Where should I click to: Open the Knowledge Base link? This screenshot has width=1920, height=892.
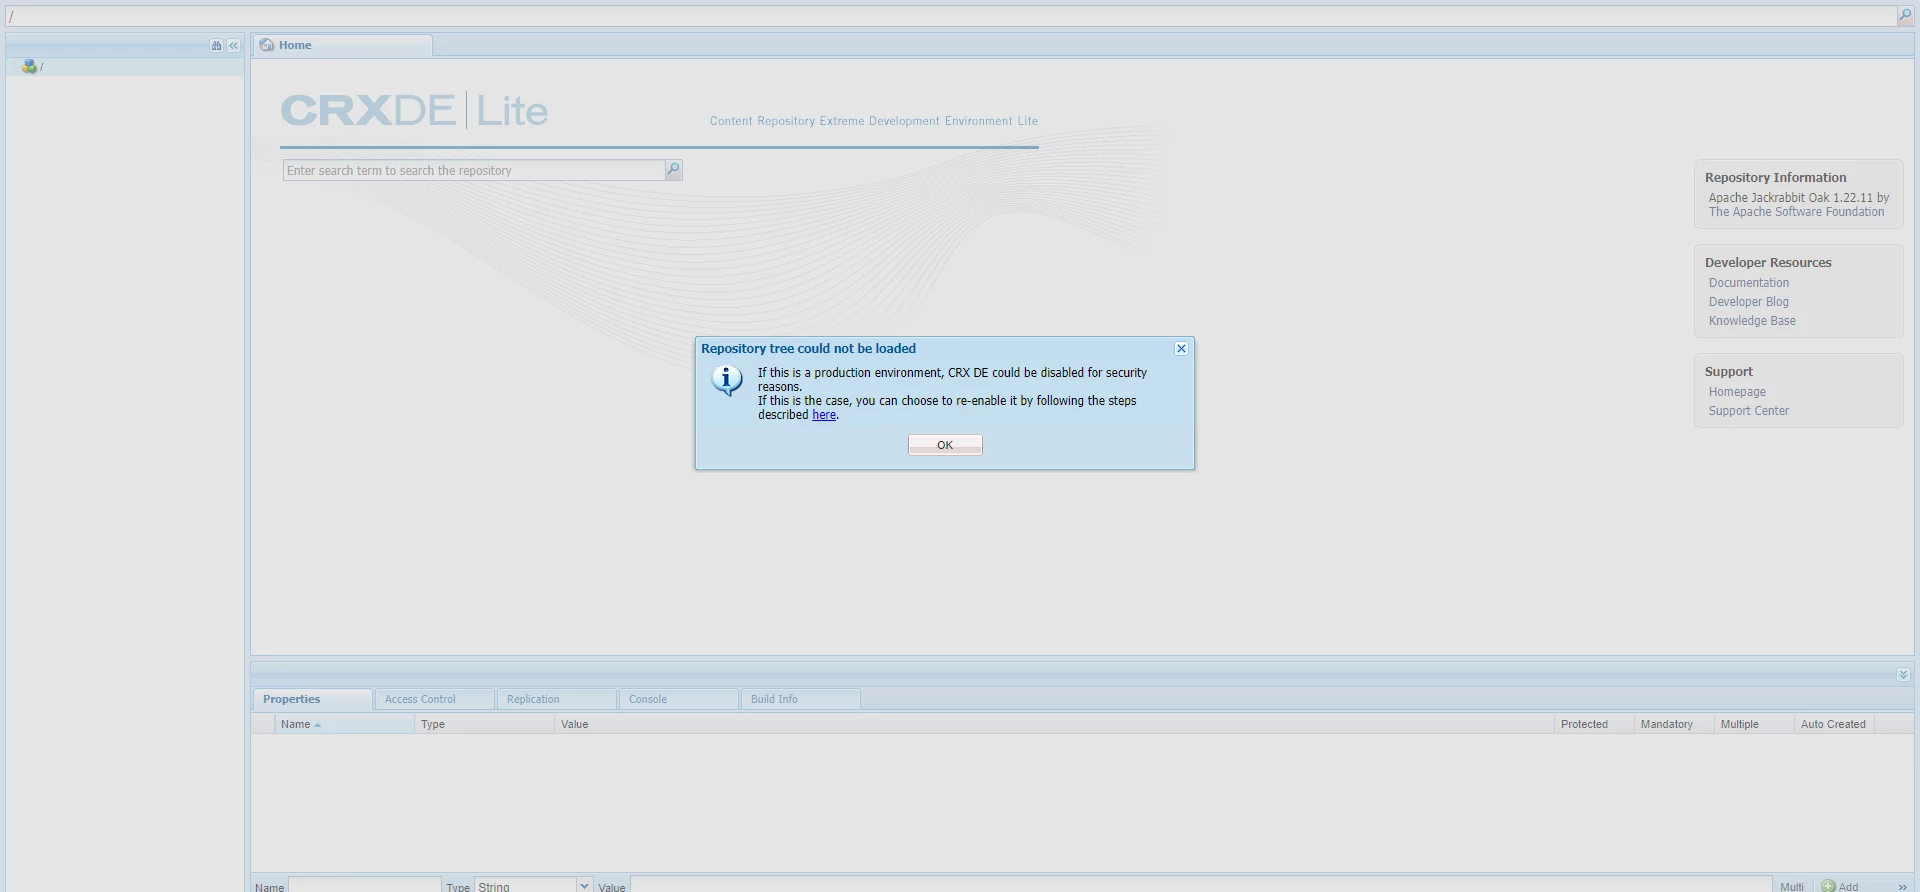pos(1752,321)
